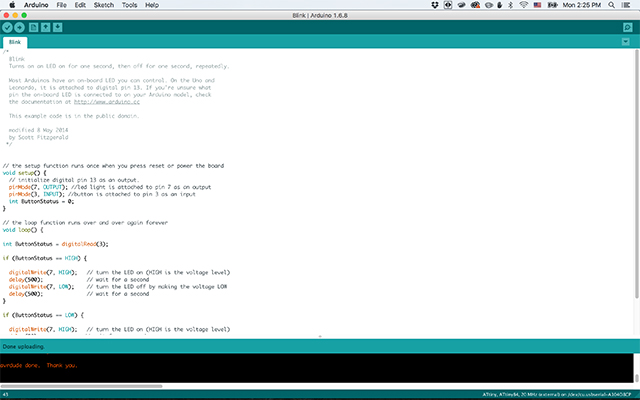Click the console vertical scrollbar
Screen dimensions: 640x400
(636, 378)
